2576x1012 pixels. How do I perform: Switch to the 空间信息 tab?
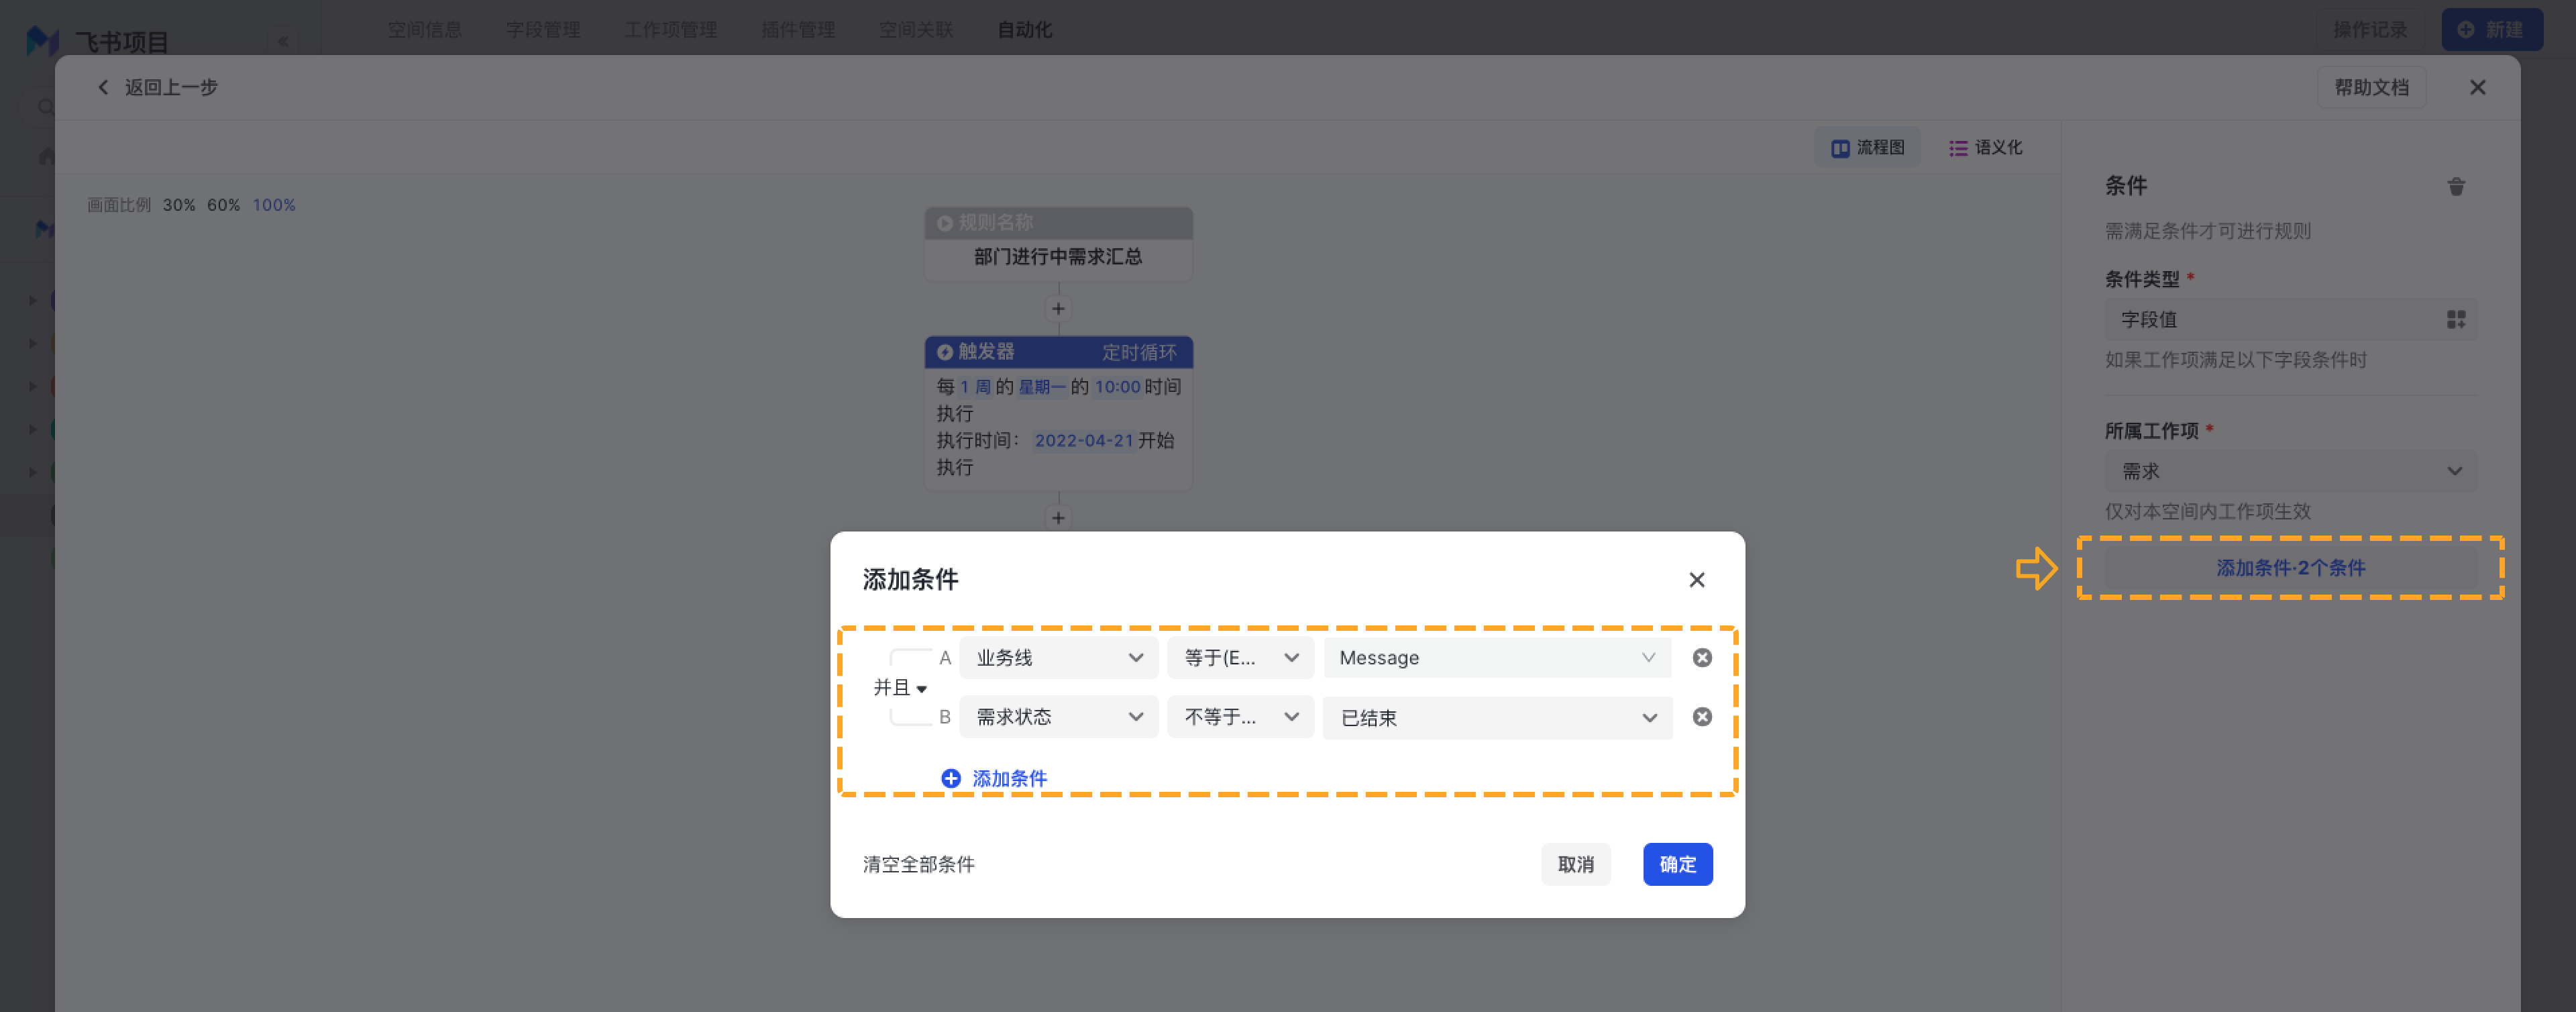coord(425,30)
